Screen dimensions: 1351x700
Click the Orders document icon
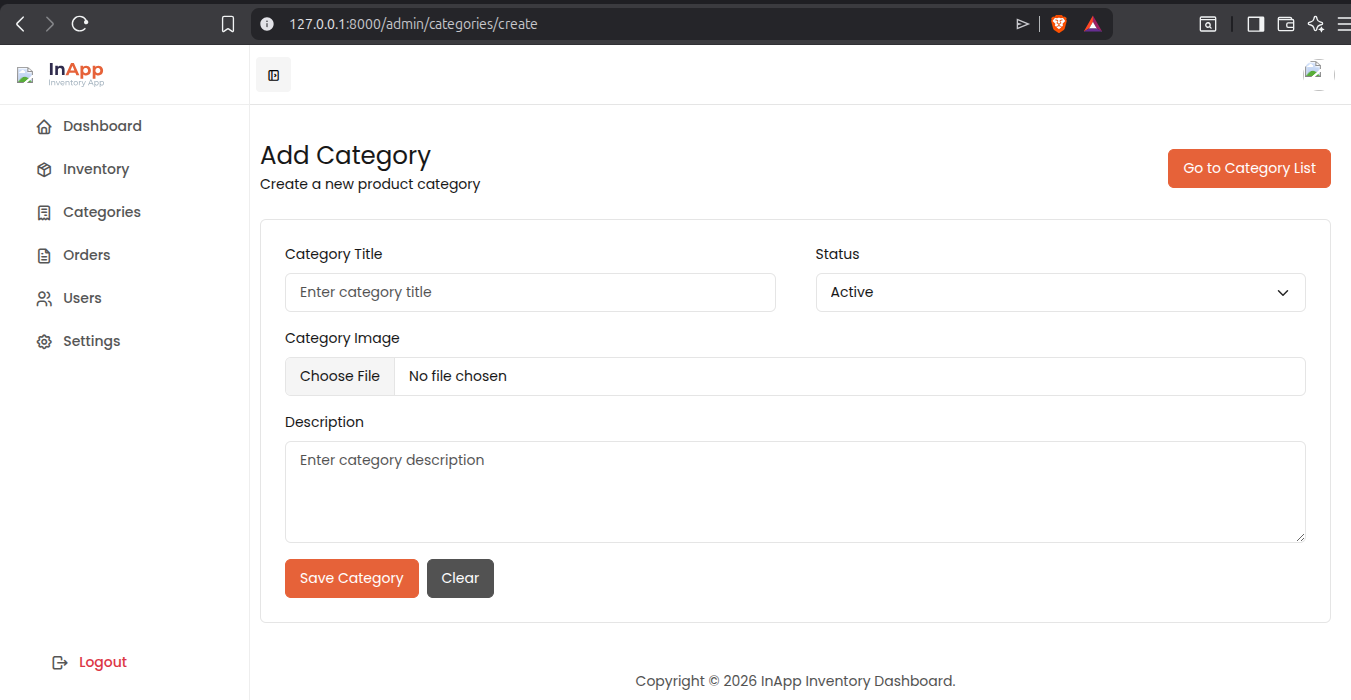click(44, 256)
